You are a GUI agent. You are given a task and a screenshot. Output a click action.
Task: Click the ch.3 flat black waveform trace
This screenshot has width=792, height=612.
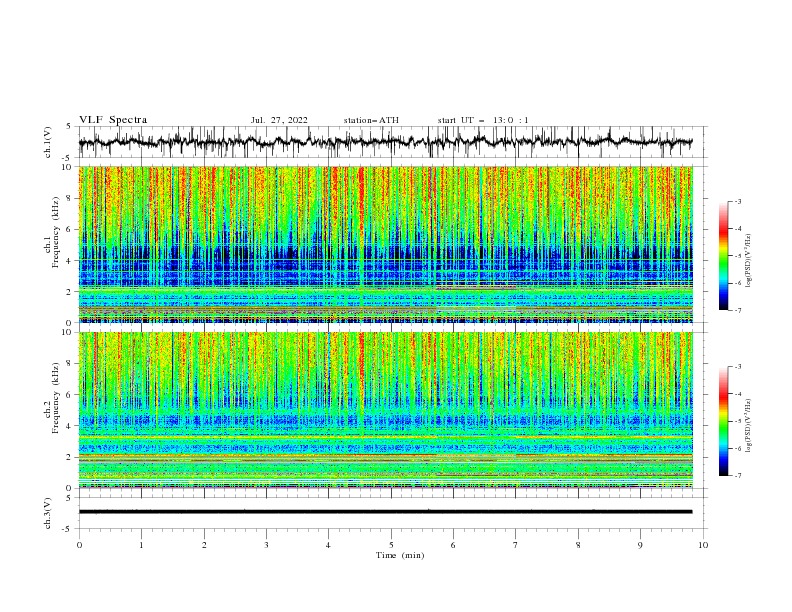click(385, 512)
